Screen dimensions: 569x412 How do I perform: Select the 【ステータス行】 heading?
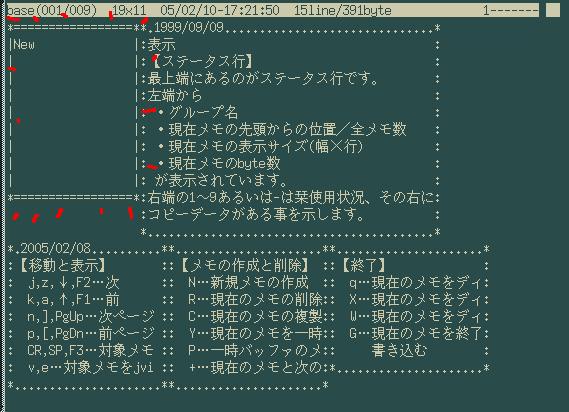click(x=202, y=62)
